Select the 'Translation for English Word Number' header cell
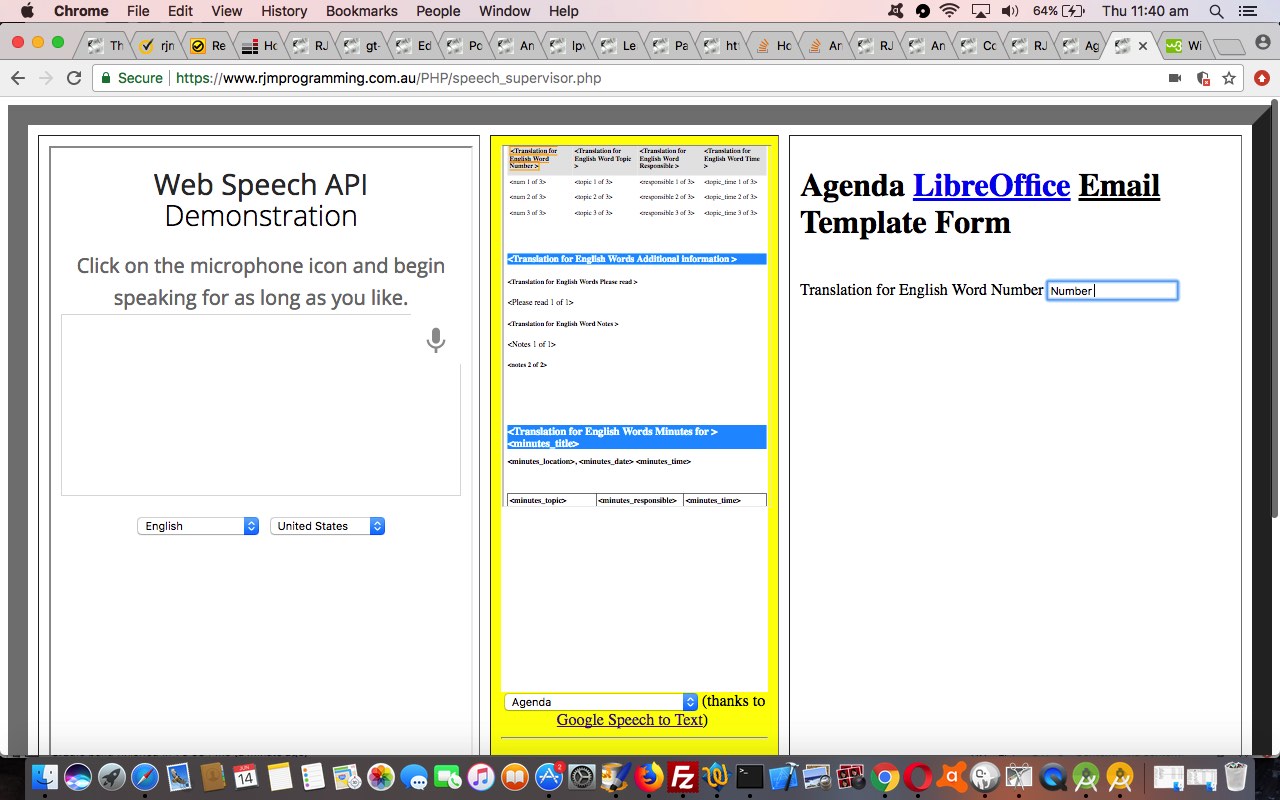This screenshot has height=800, width=1280. point(536,159)
